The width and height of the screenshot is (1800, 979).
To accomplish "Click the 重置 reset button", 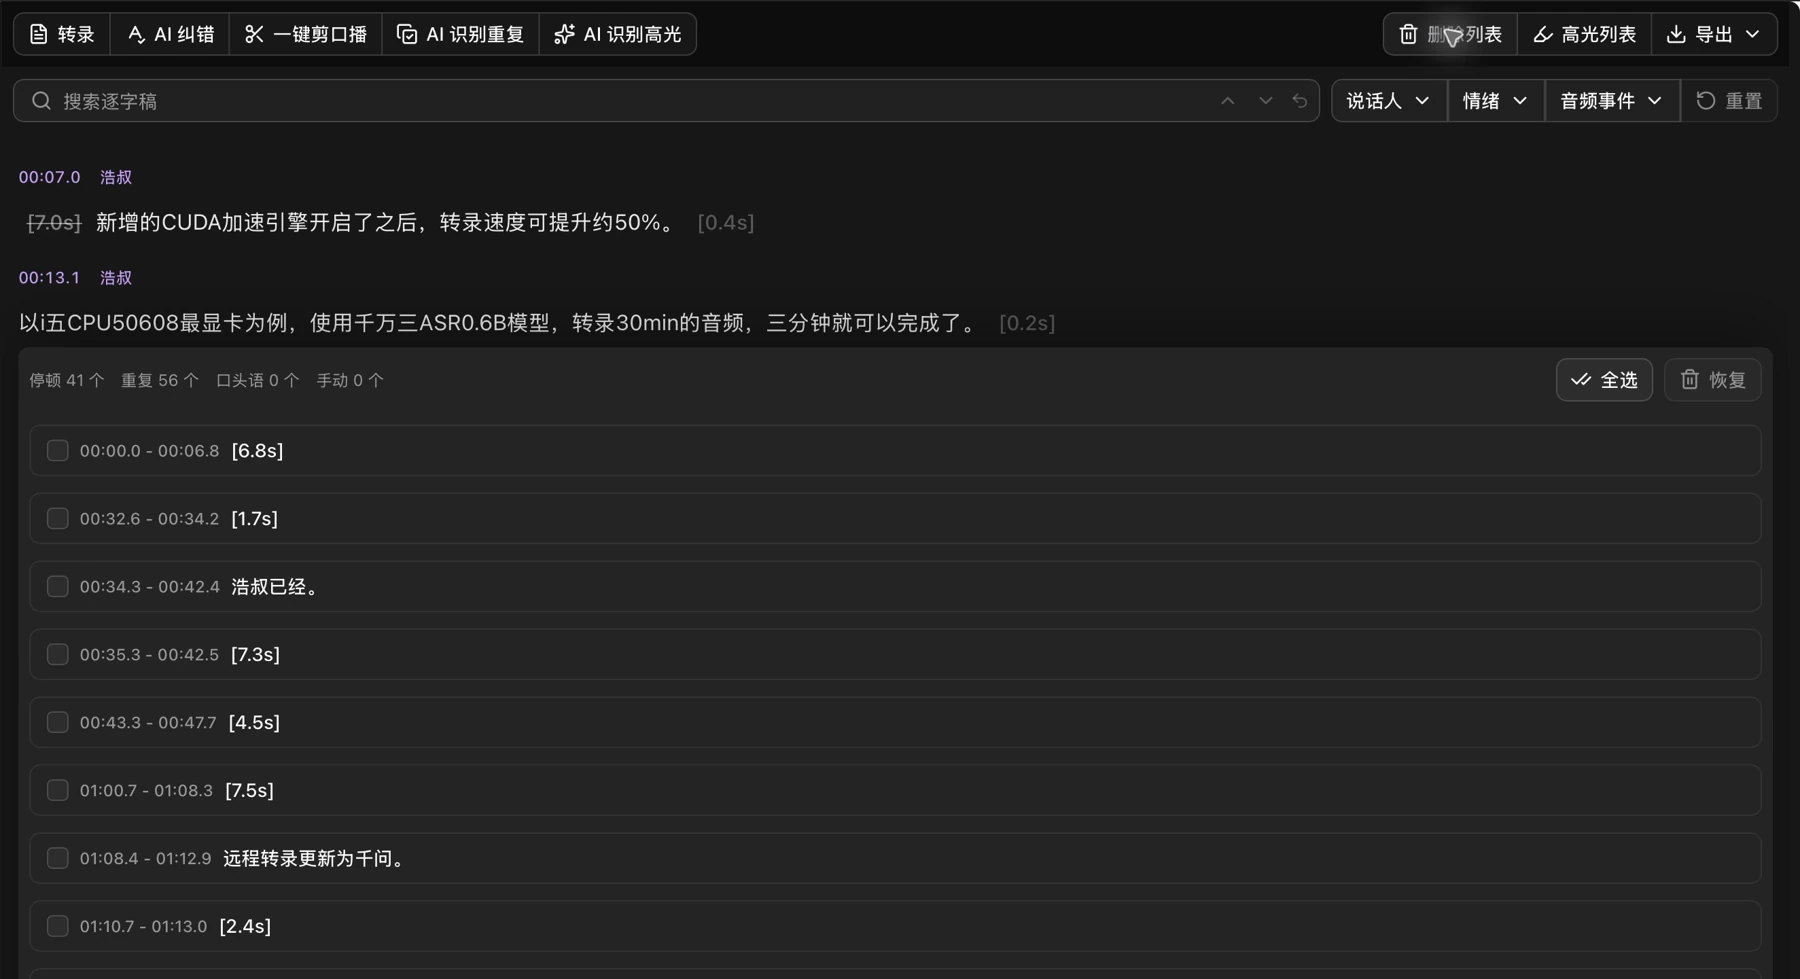I will (x=1730, y=101).
